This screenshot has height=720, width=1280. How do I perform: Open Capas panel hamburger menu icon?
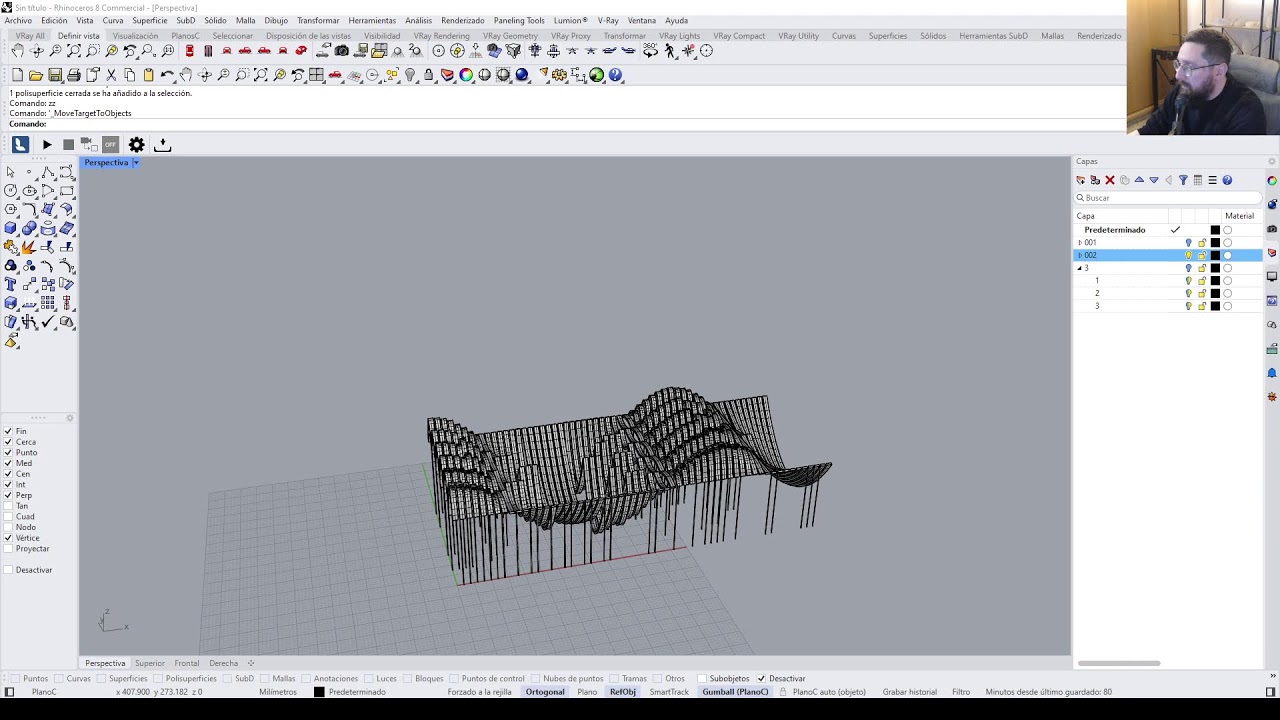[1212, 180]
